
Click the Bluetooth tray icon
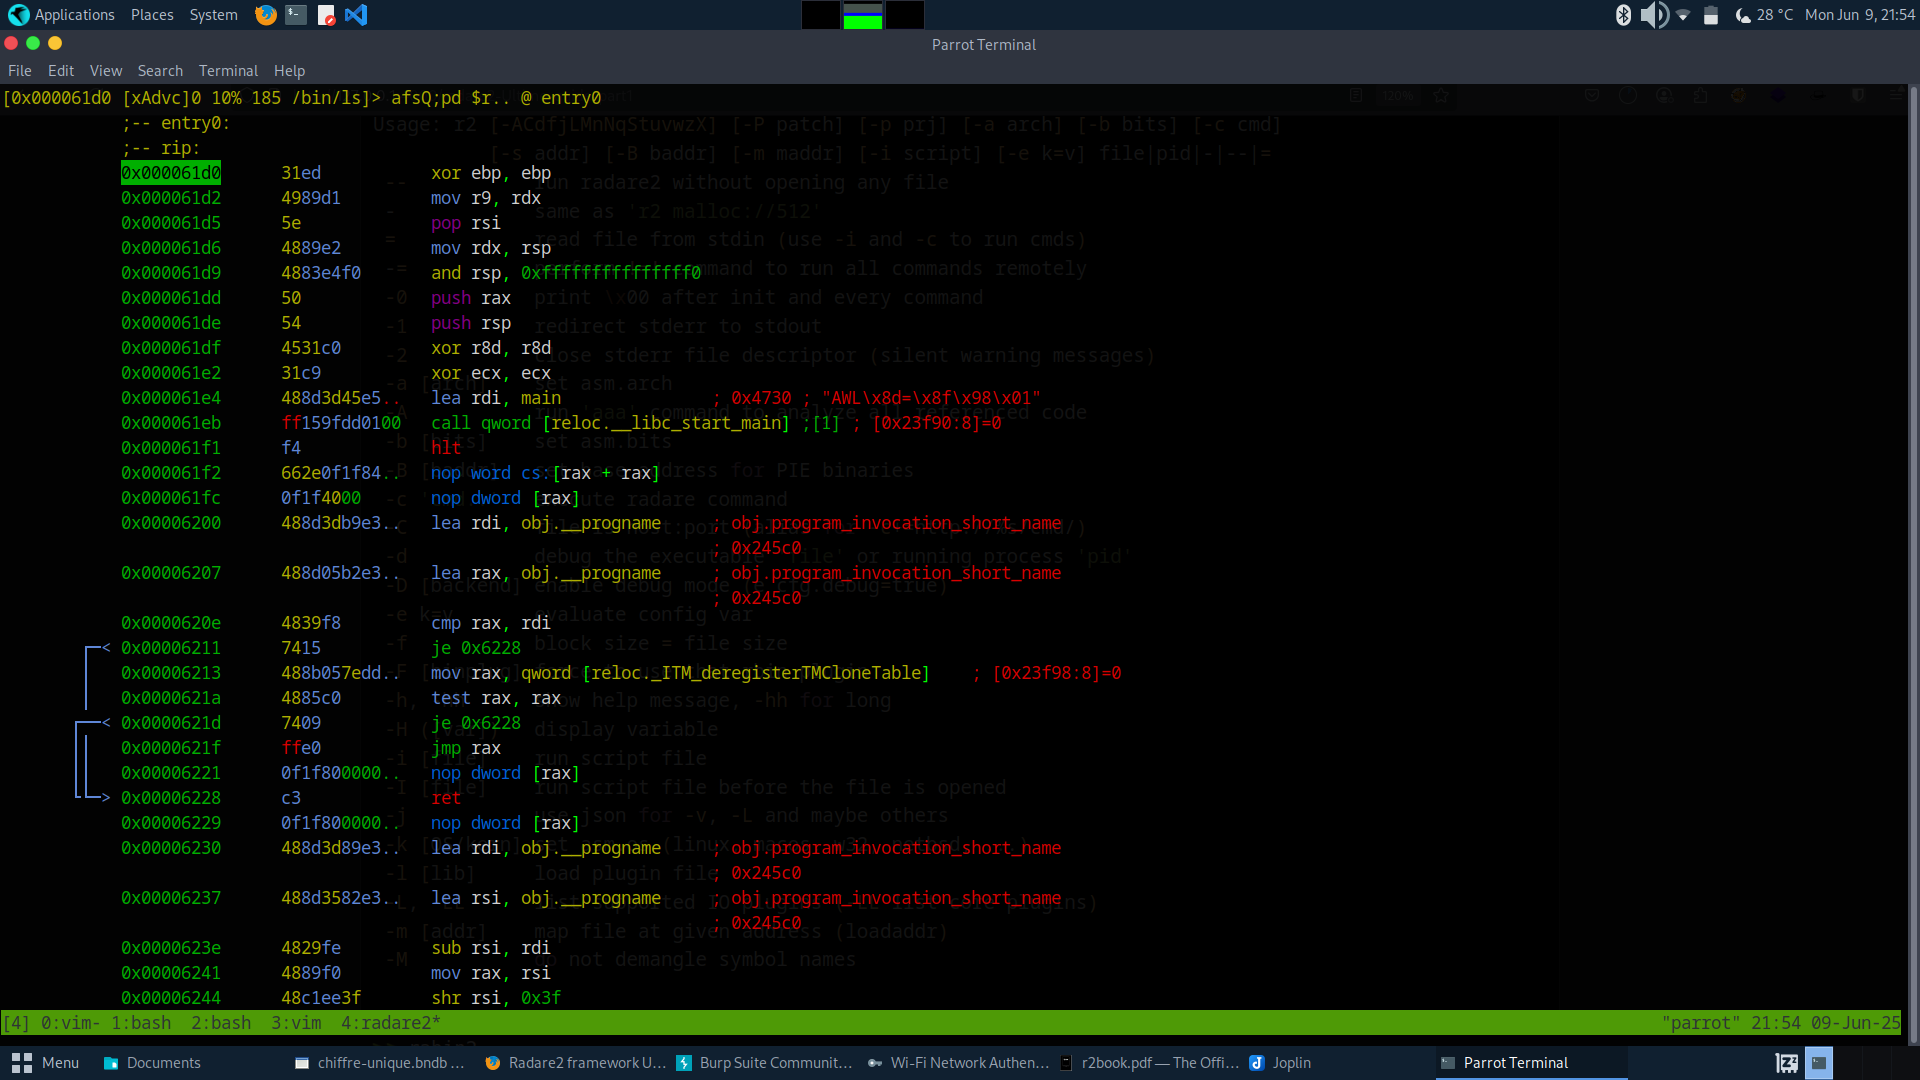coord(1623,15)
